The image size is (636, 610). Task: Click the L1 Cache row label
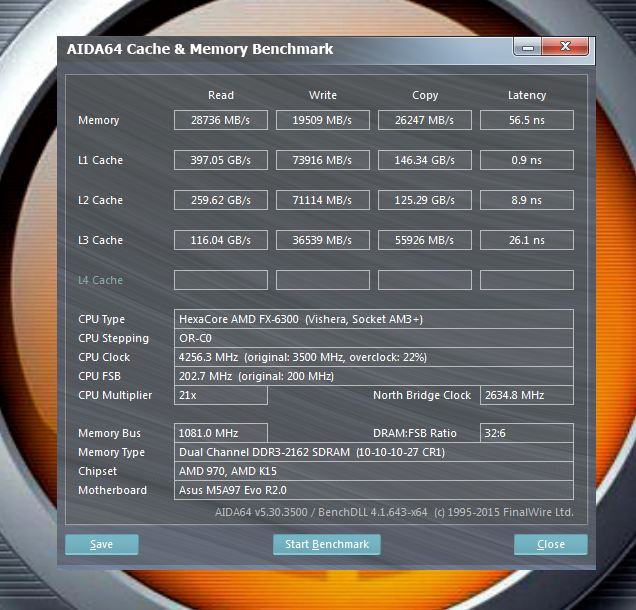click(100, 160)
